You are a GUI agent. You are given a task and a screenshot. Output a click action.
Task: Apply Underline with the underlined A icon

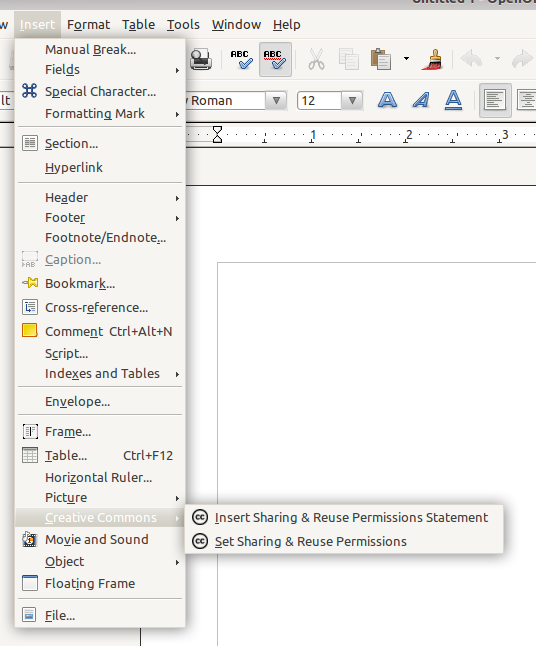pos(453,100)
